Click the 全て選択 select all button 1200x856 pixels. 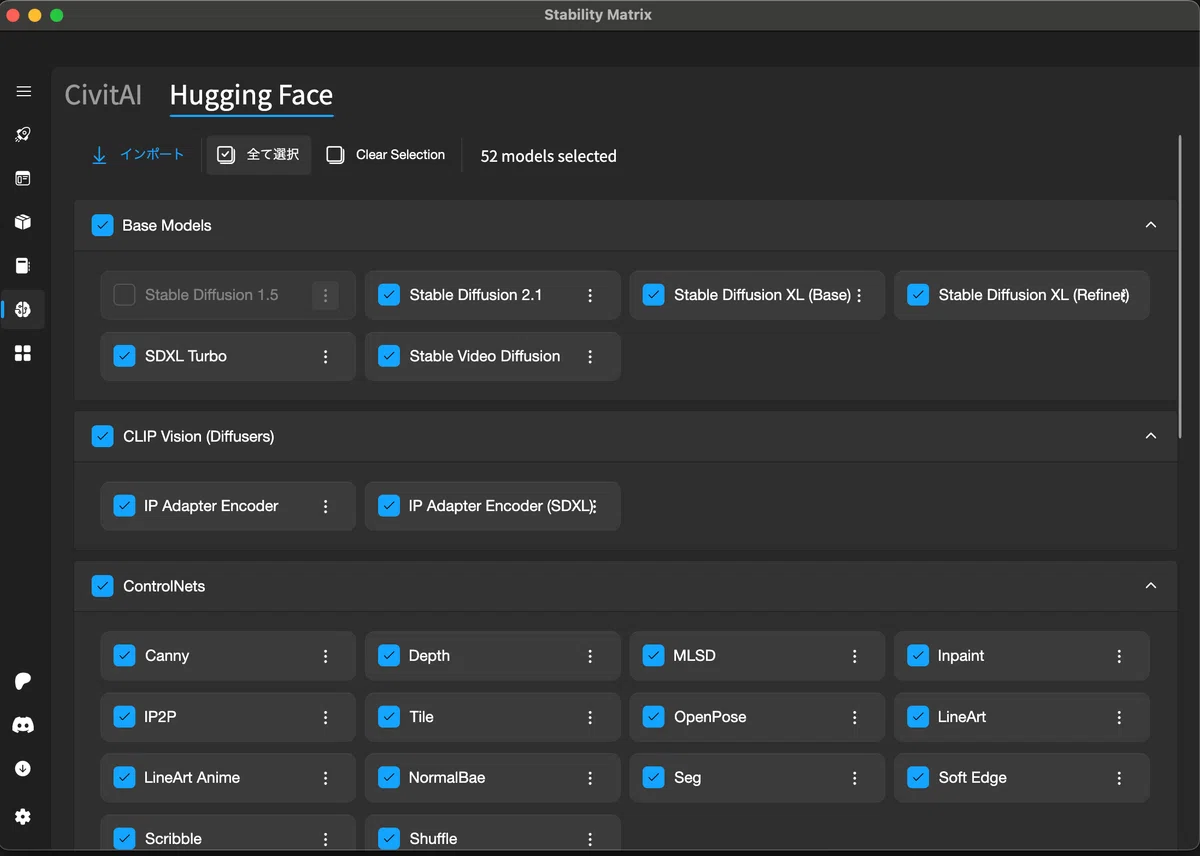click(259, 155)
